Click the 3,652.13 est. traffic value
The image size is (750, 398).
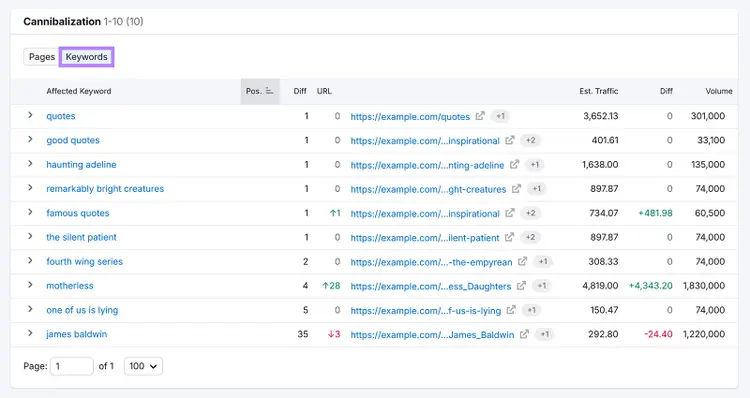click(600, 116)
